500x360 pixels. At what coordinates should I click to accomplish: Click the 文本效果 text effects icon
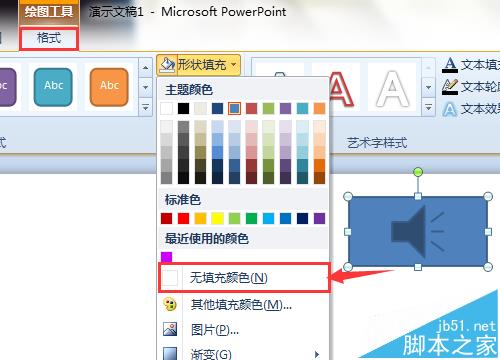click(450, 109)
